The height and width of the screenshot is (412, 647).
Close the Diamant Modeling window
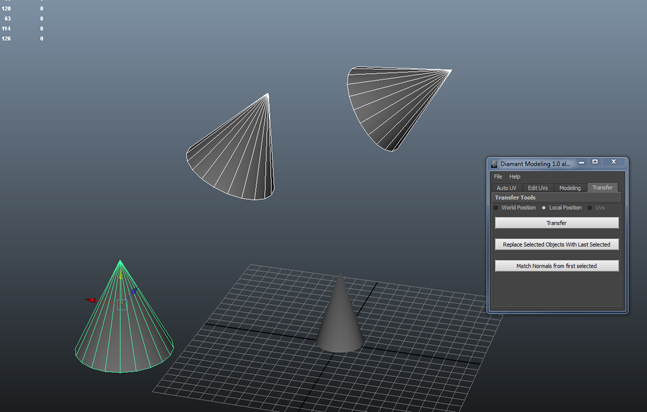(x=614, y=163)
